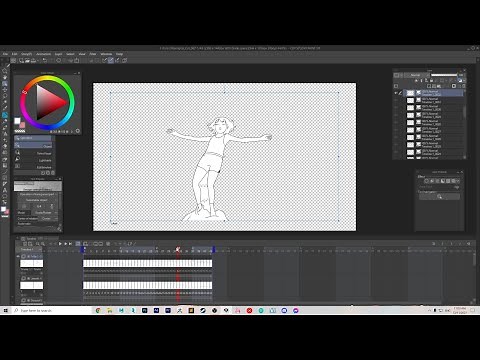Expand the effect dropdown arrow in Layer Property
The image size is (480, 360).
click(x=458, y=181)
